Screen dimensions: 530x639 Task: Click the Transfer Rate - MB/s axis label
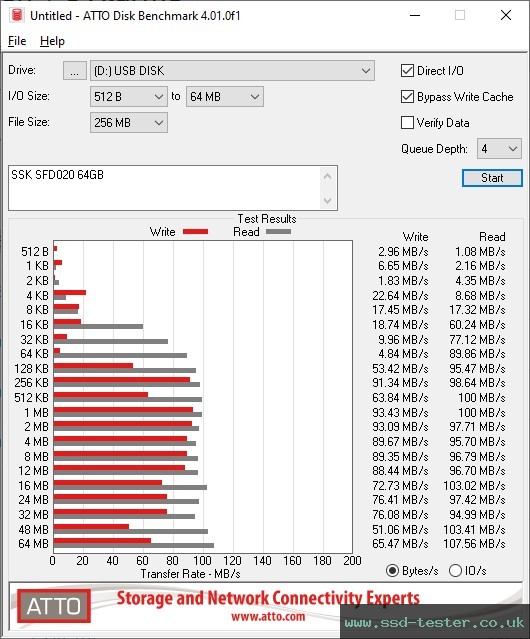pos(190,574)
